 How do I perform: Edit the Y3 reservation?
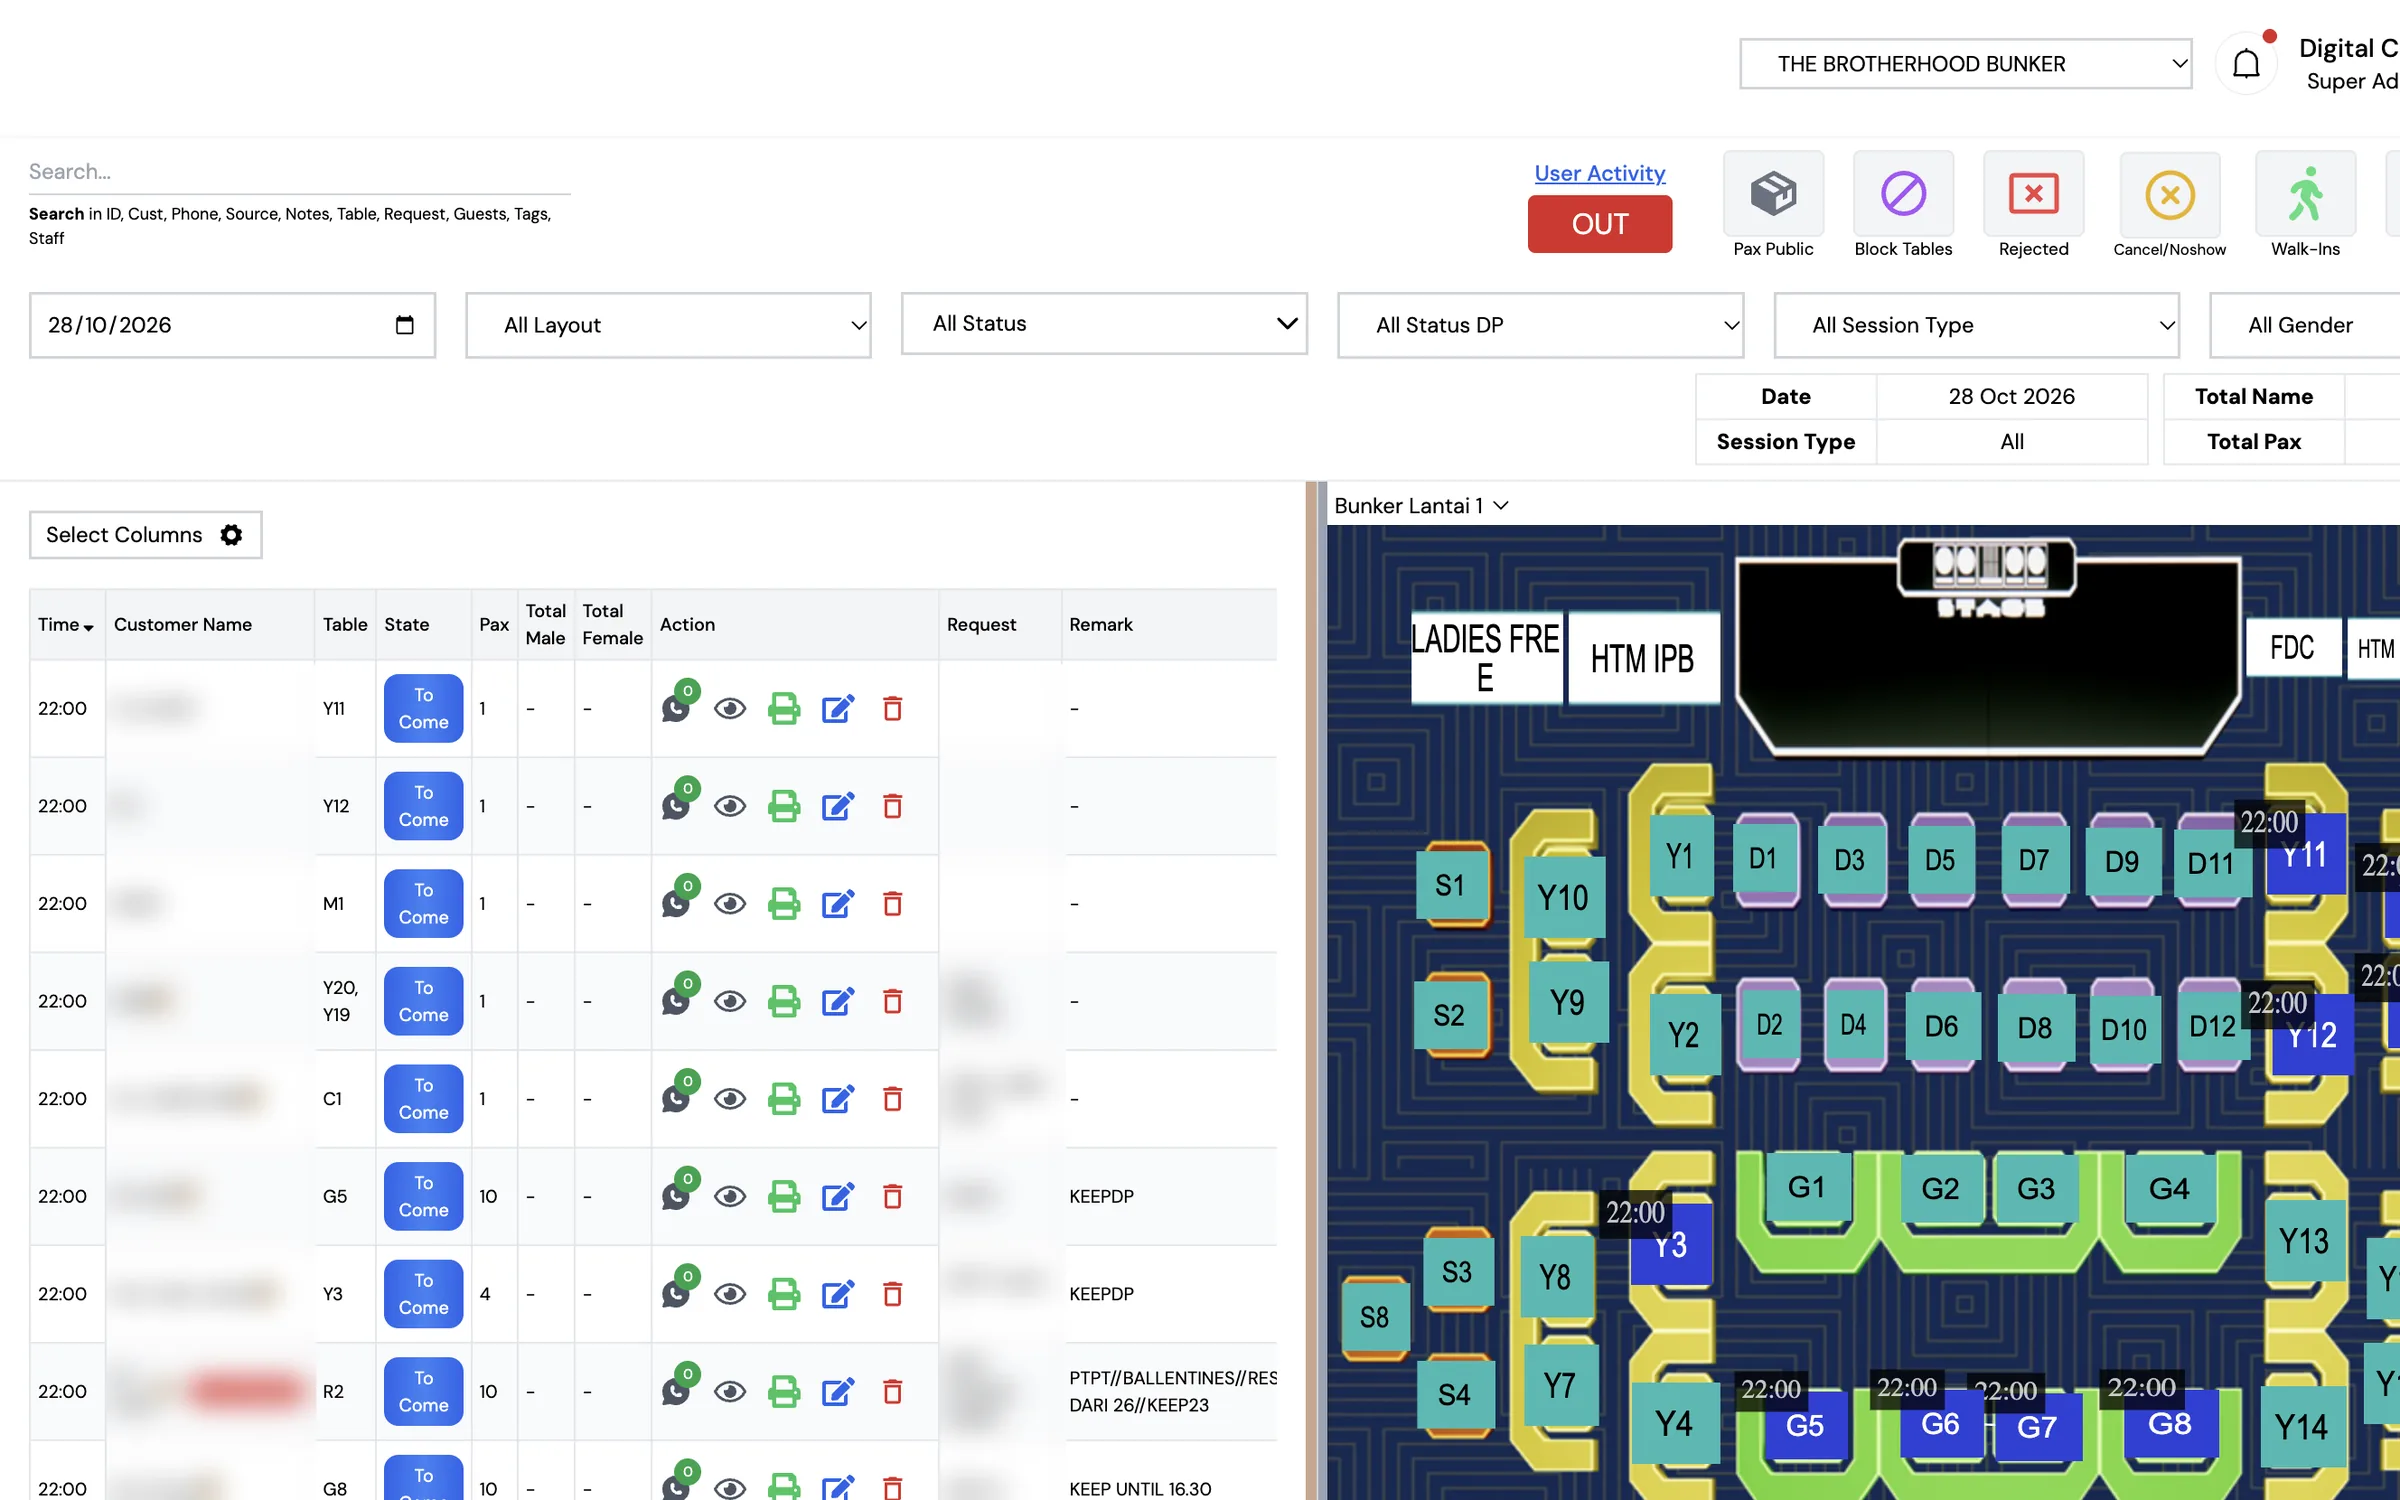(838, 1294)
